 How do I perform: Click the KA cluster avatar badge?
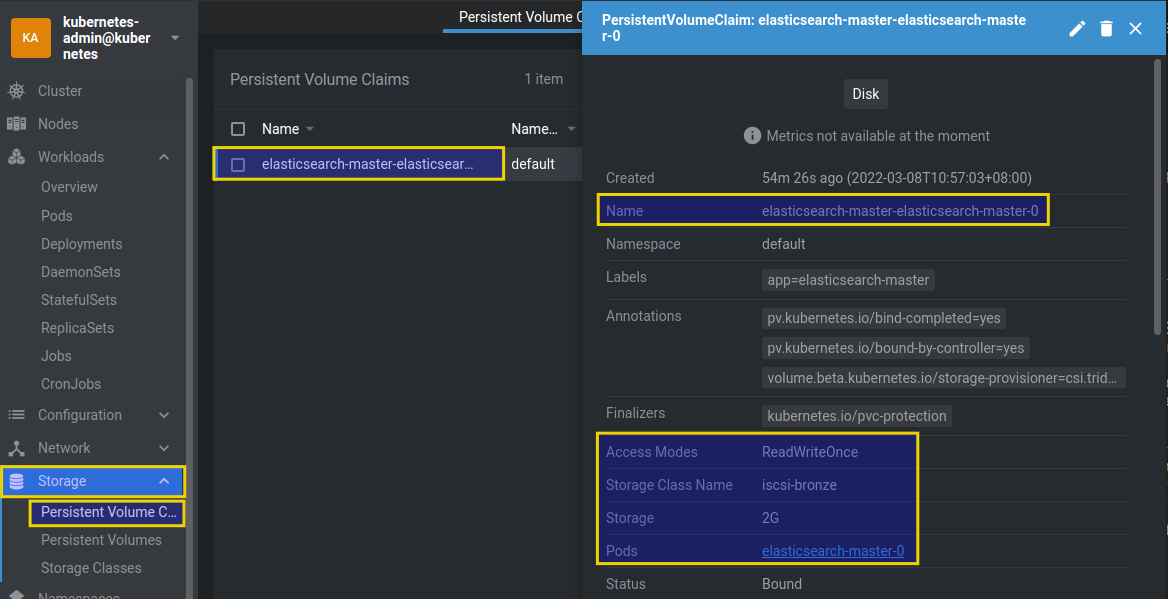(31, 38)
